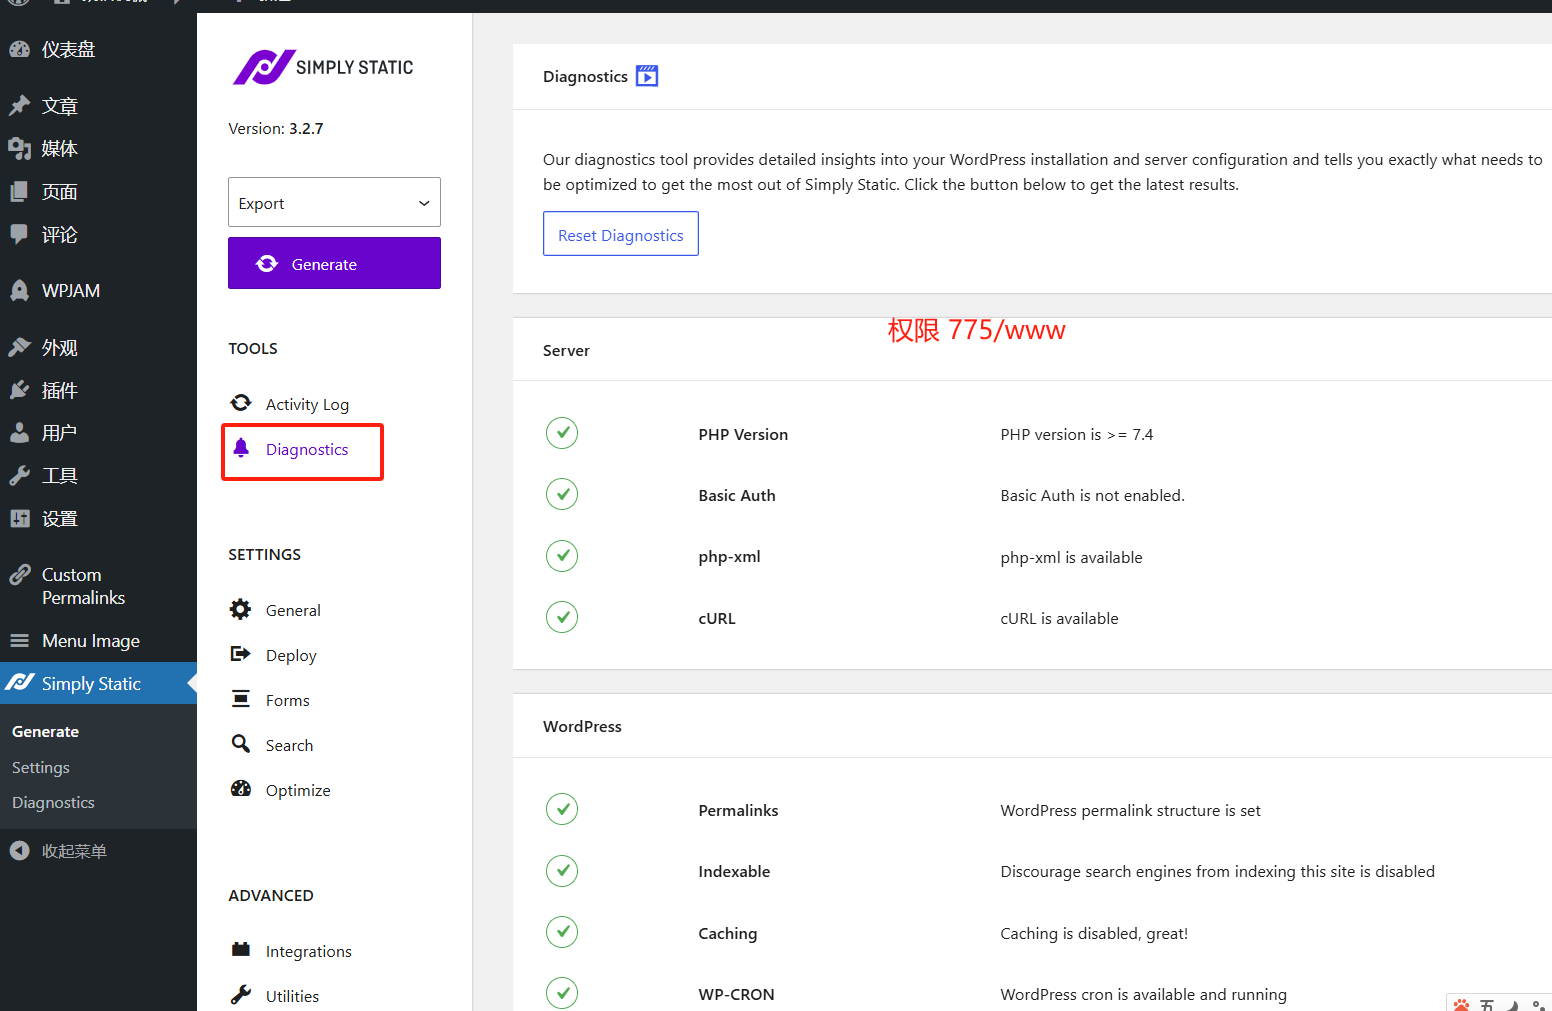
Task: Click the Permalinks status checkmark icon
Action: tap(562, 809)
